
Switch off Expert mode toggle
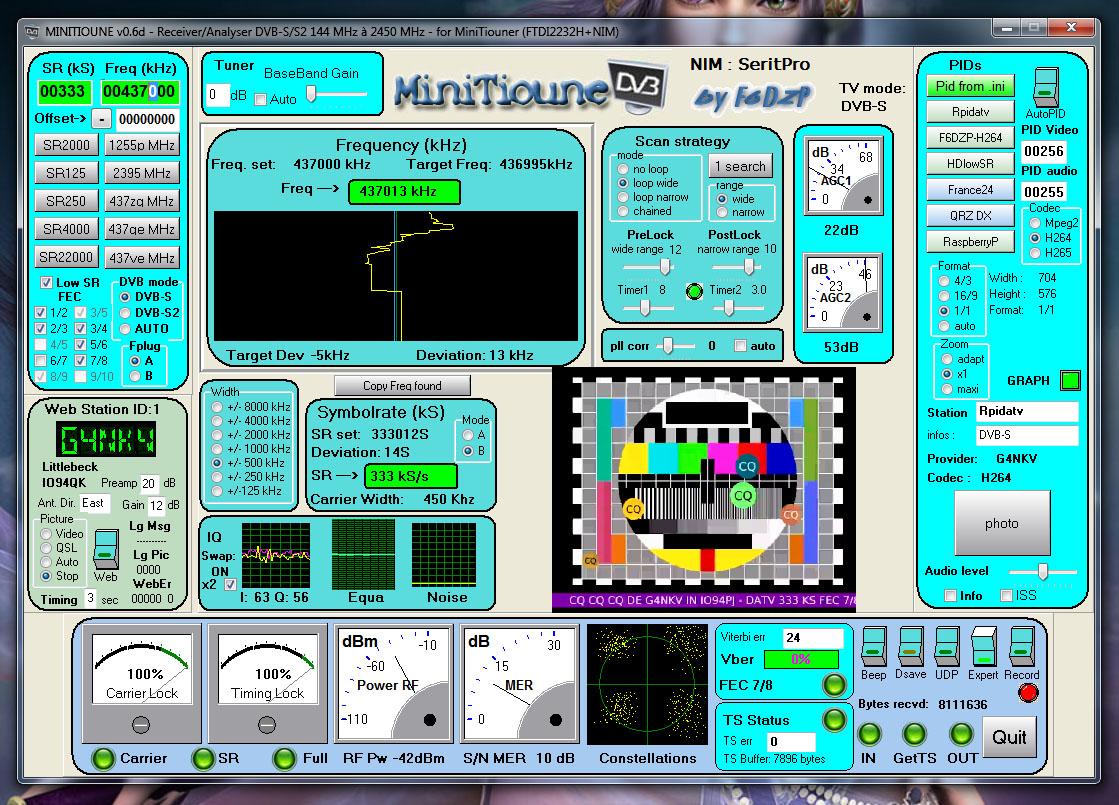984,647
